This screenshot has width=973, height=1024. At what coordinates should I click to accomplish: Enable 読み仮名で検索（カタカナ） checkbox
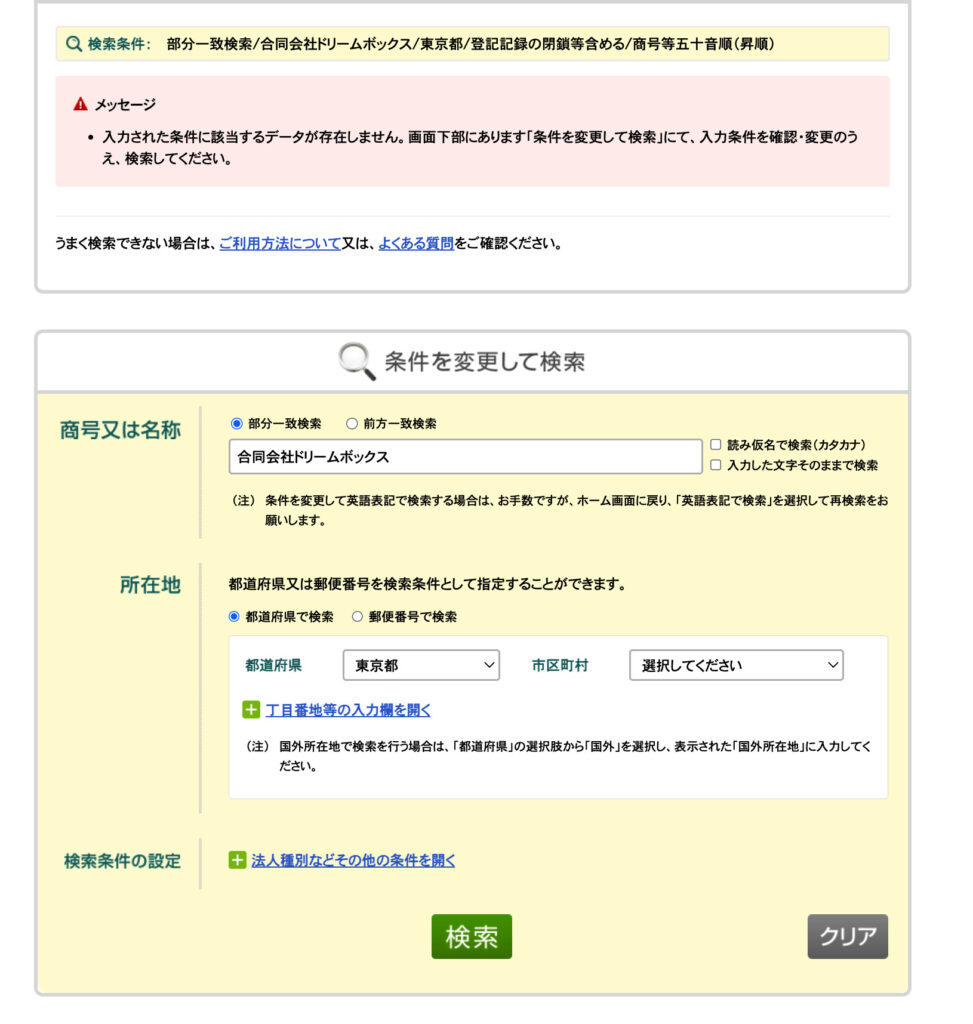tap(714, 446)
